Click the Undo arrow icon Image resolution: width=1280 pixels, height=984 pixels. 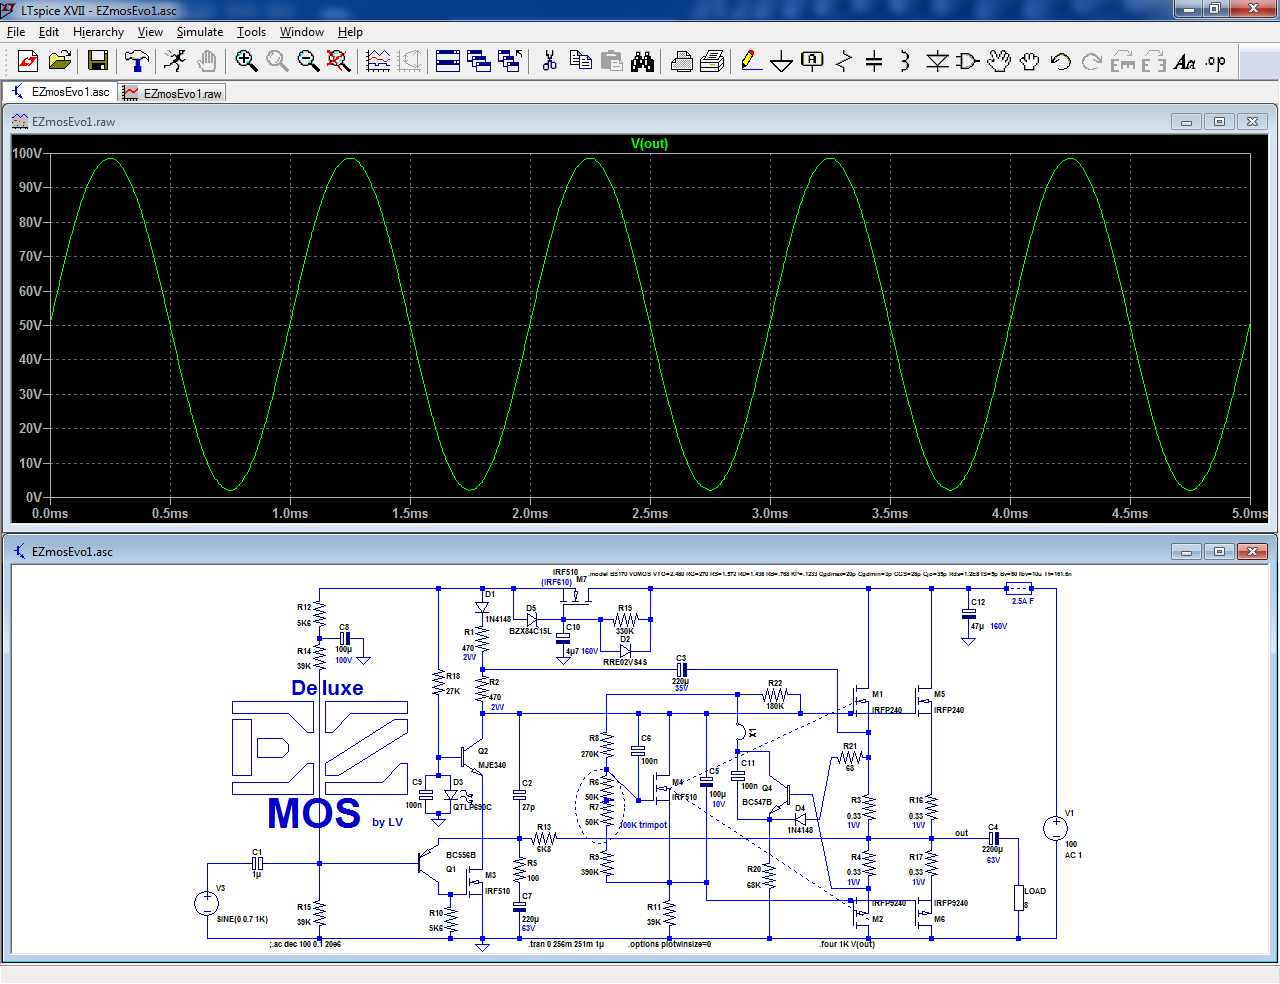(x=1061, y=62)
